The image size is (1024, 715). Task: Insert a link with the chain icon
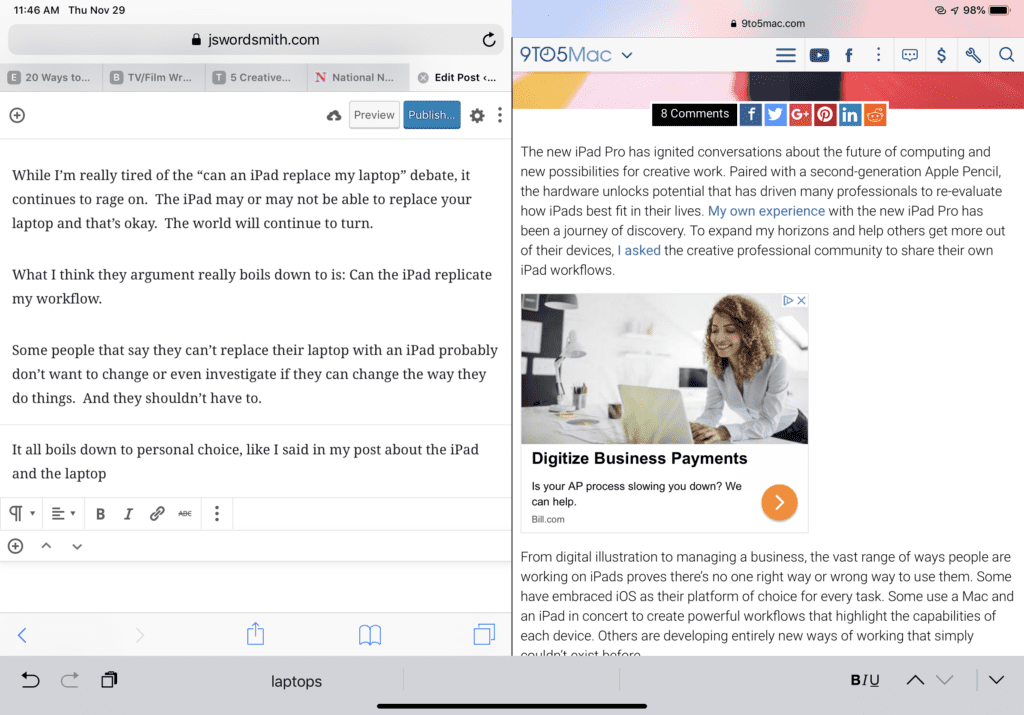157,514
